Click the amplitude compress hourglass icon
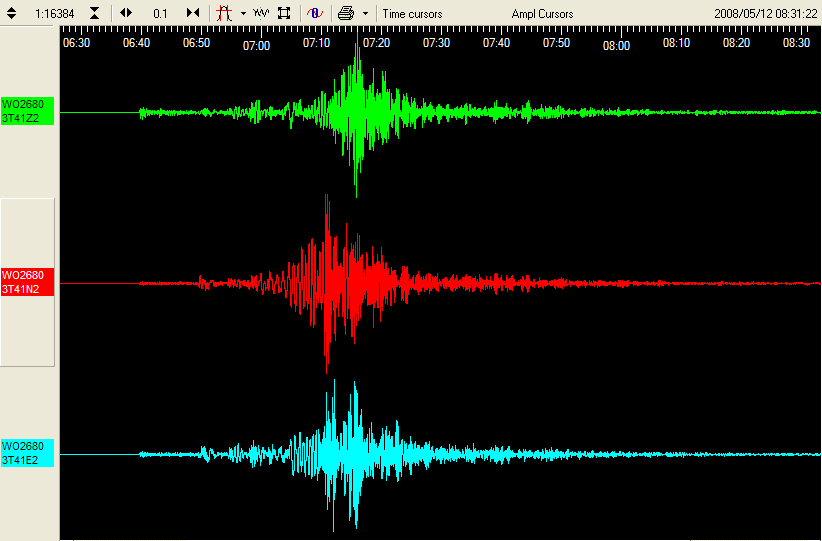822x541 pixels. coord(94,13)
